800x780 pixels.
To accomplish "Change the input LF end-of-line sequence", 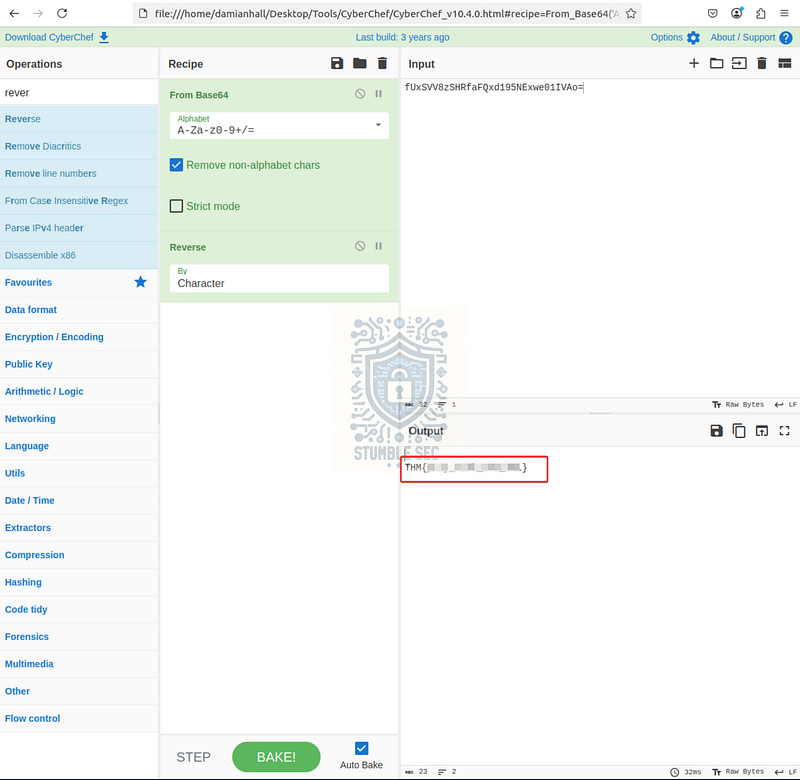I will 786,405.
